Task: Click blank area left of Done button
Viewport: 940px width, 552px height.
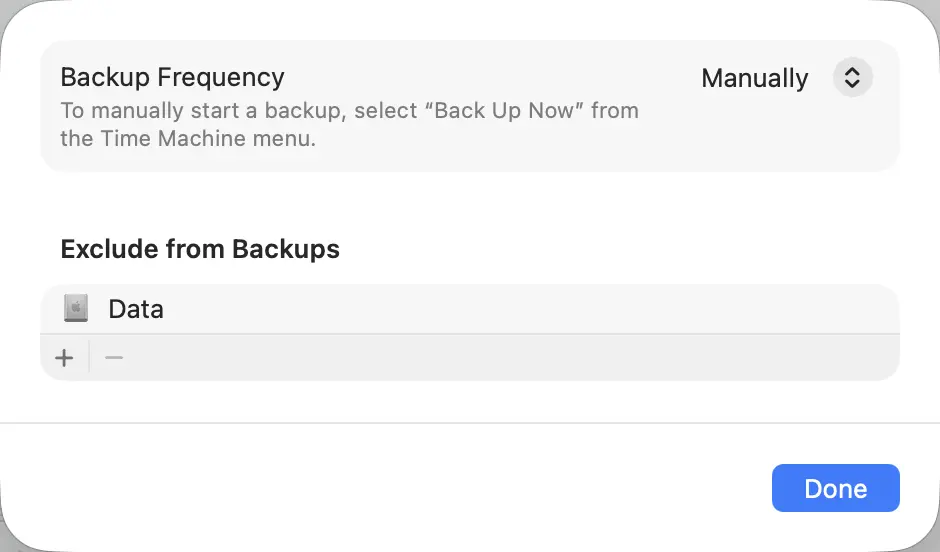Action: point(400,488)
